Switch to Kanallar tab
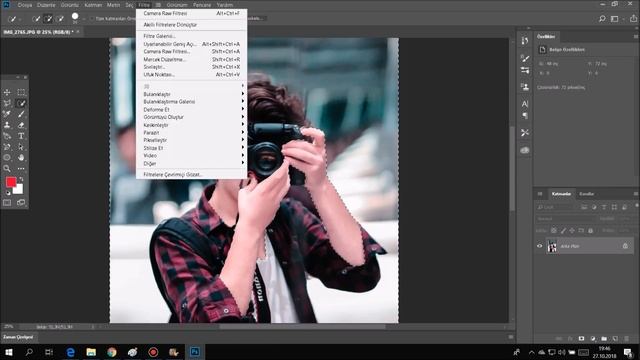Image resolution: width=640 pixels, height=360 pixels. (x=587, y=194)
